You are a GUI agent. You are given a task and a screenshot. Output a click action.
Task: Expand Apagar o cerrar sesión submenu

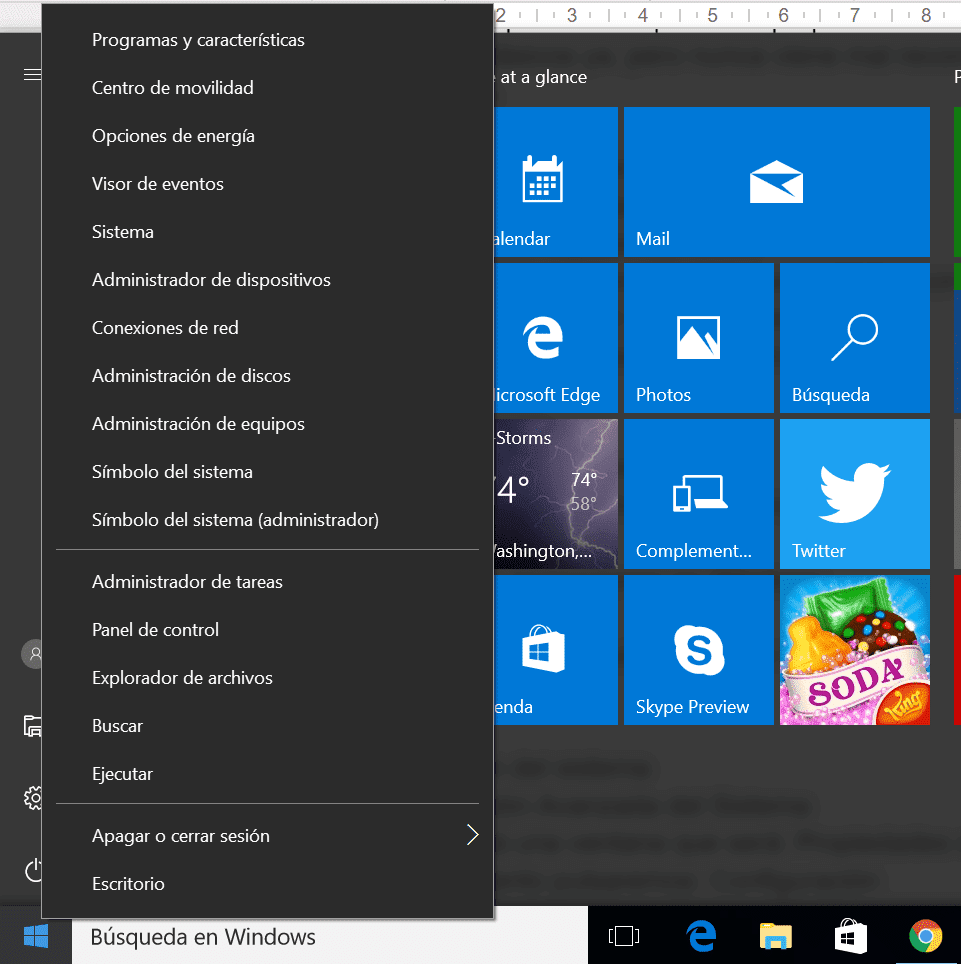[x=267, y=836]
